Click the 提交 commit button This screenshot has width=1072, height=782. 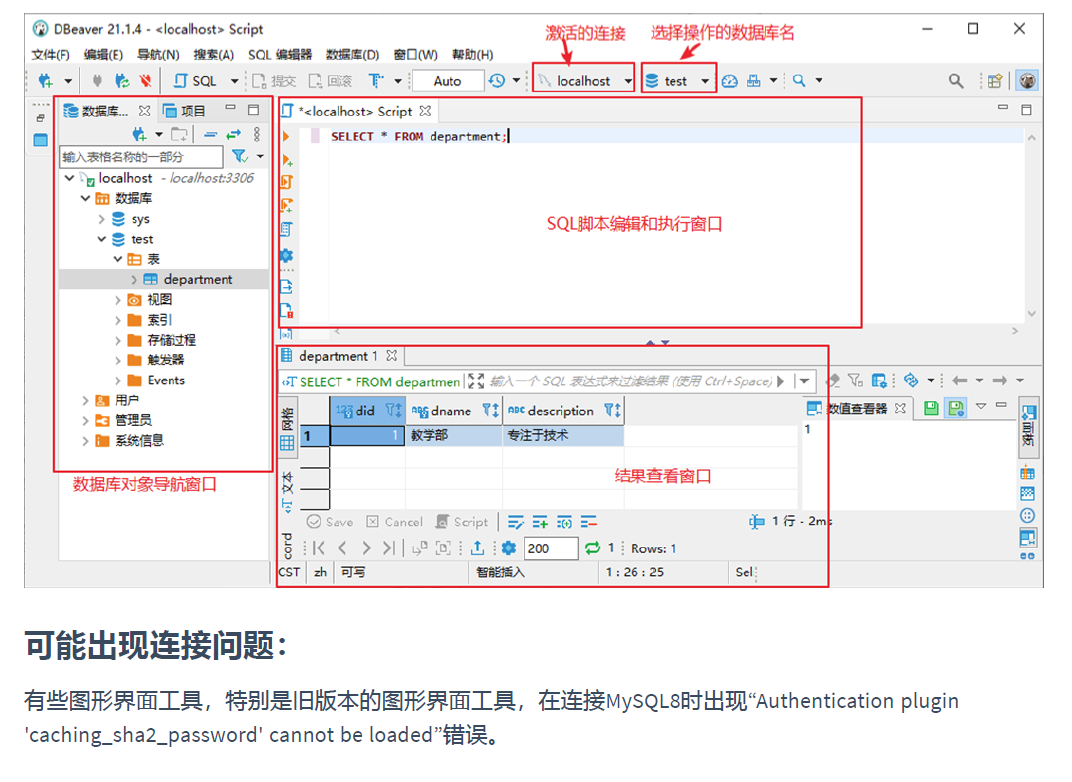274,81
